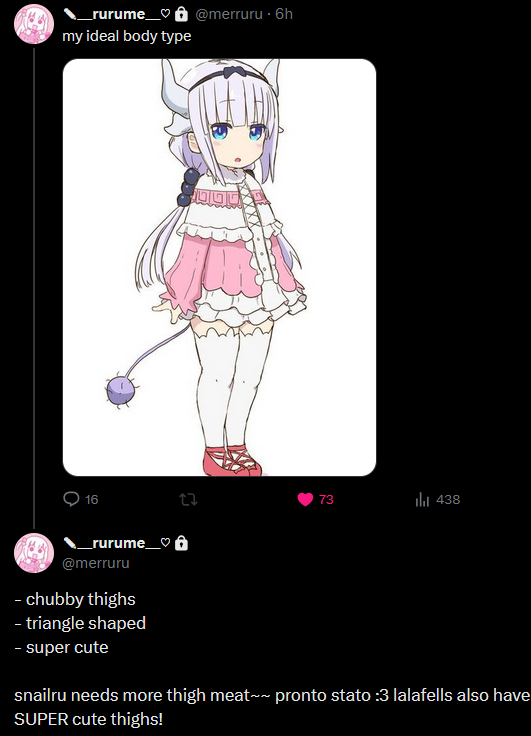The height and width of the screenshot is (736, 531).
Task: Click the retweet icon under the image
Action: pos(188,499)
